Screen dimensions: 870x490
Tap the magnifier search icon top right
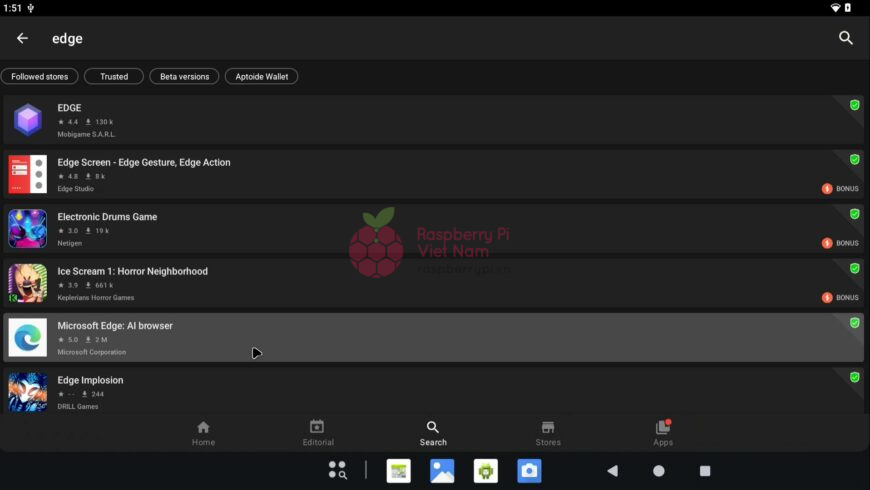845,38
